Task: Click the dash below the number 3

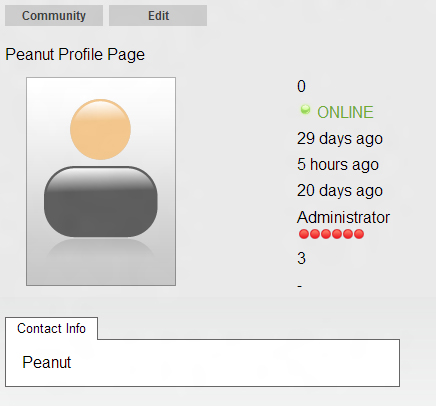Action: (x=300, y=286)
